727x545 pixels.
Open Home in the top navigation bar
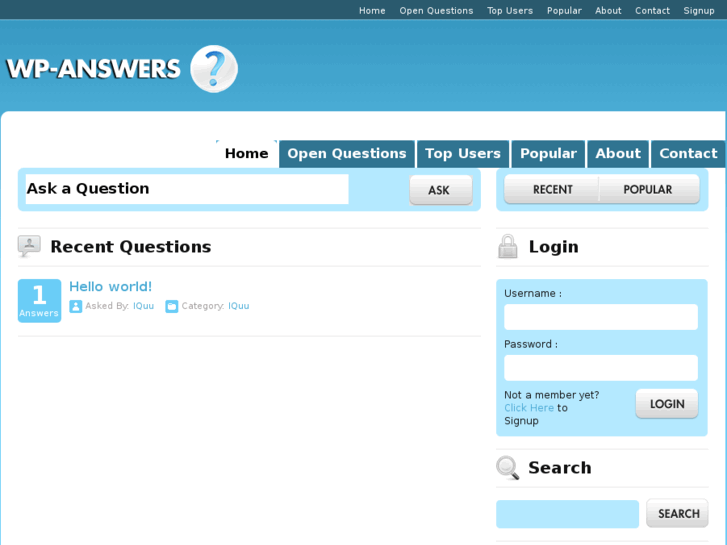(x=372, y=11)
